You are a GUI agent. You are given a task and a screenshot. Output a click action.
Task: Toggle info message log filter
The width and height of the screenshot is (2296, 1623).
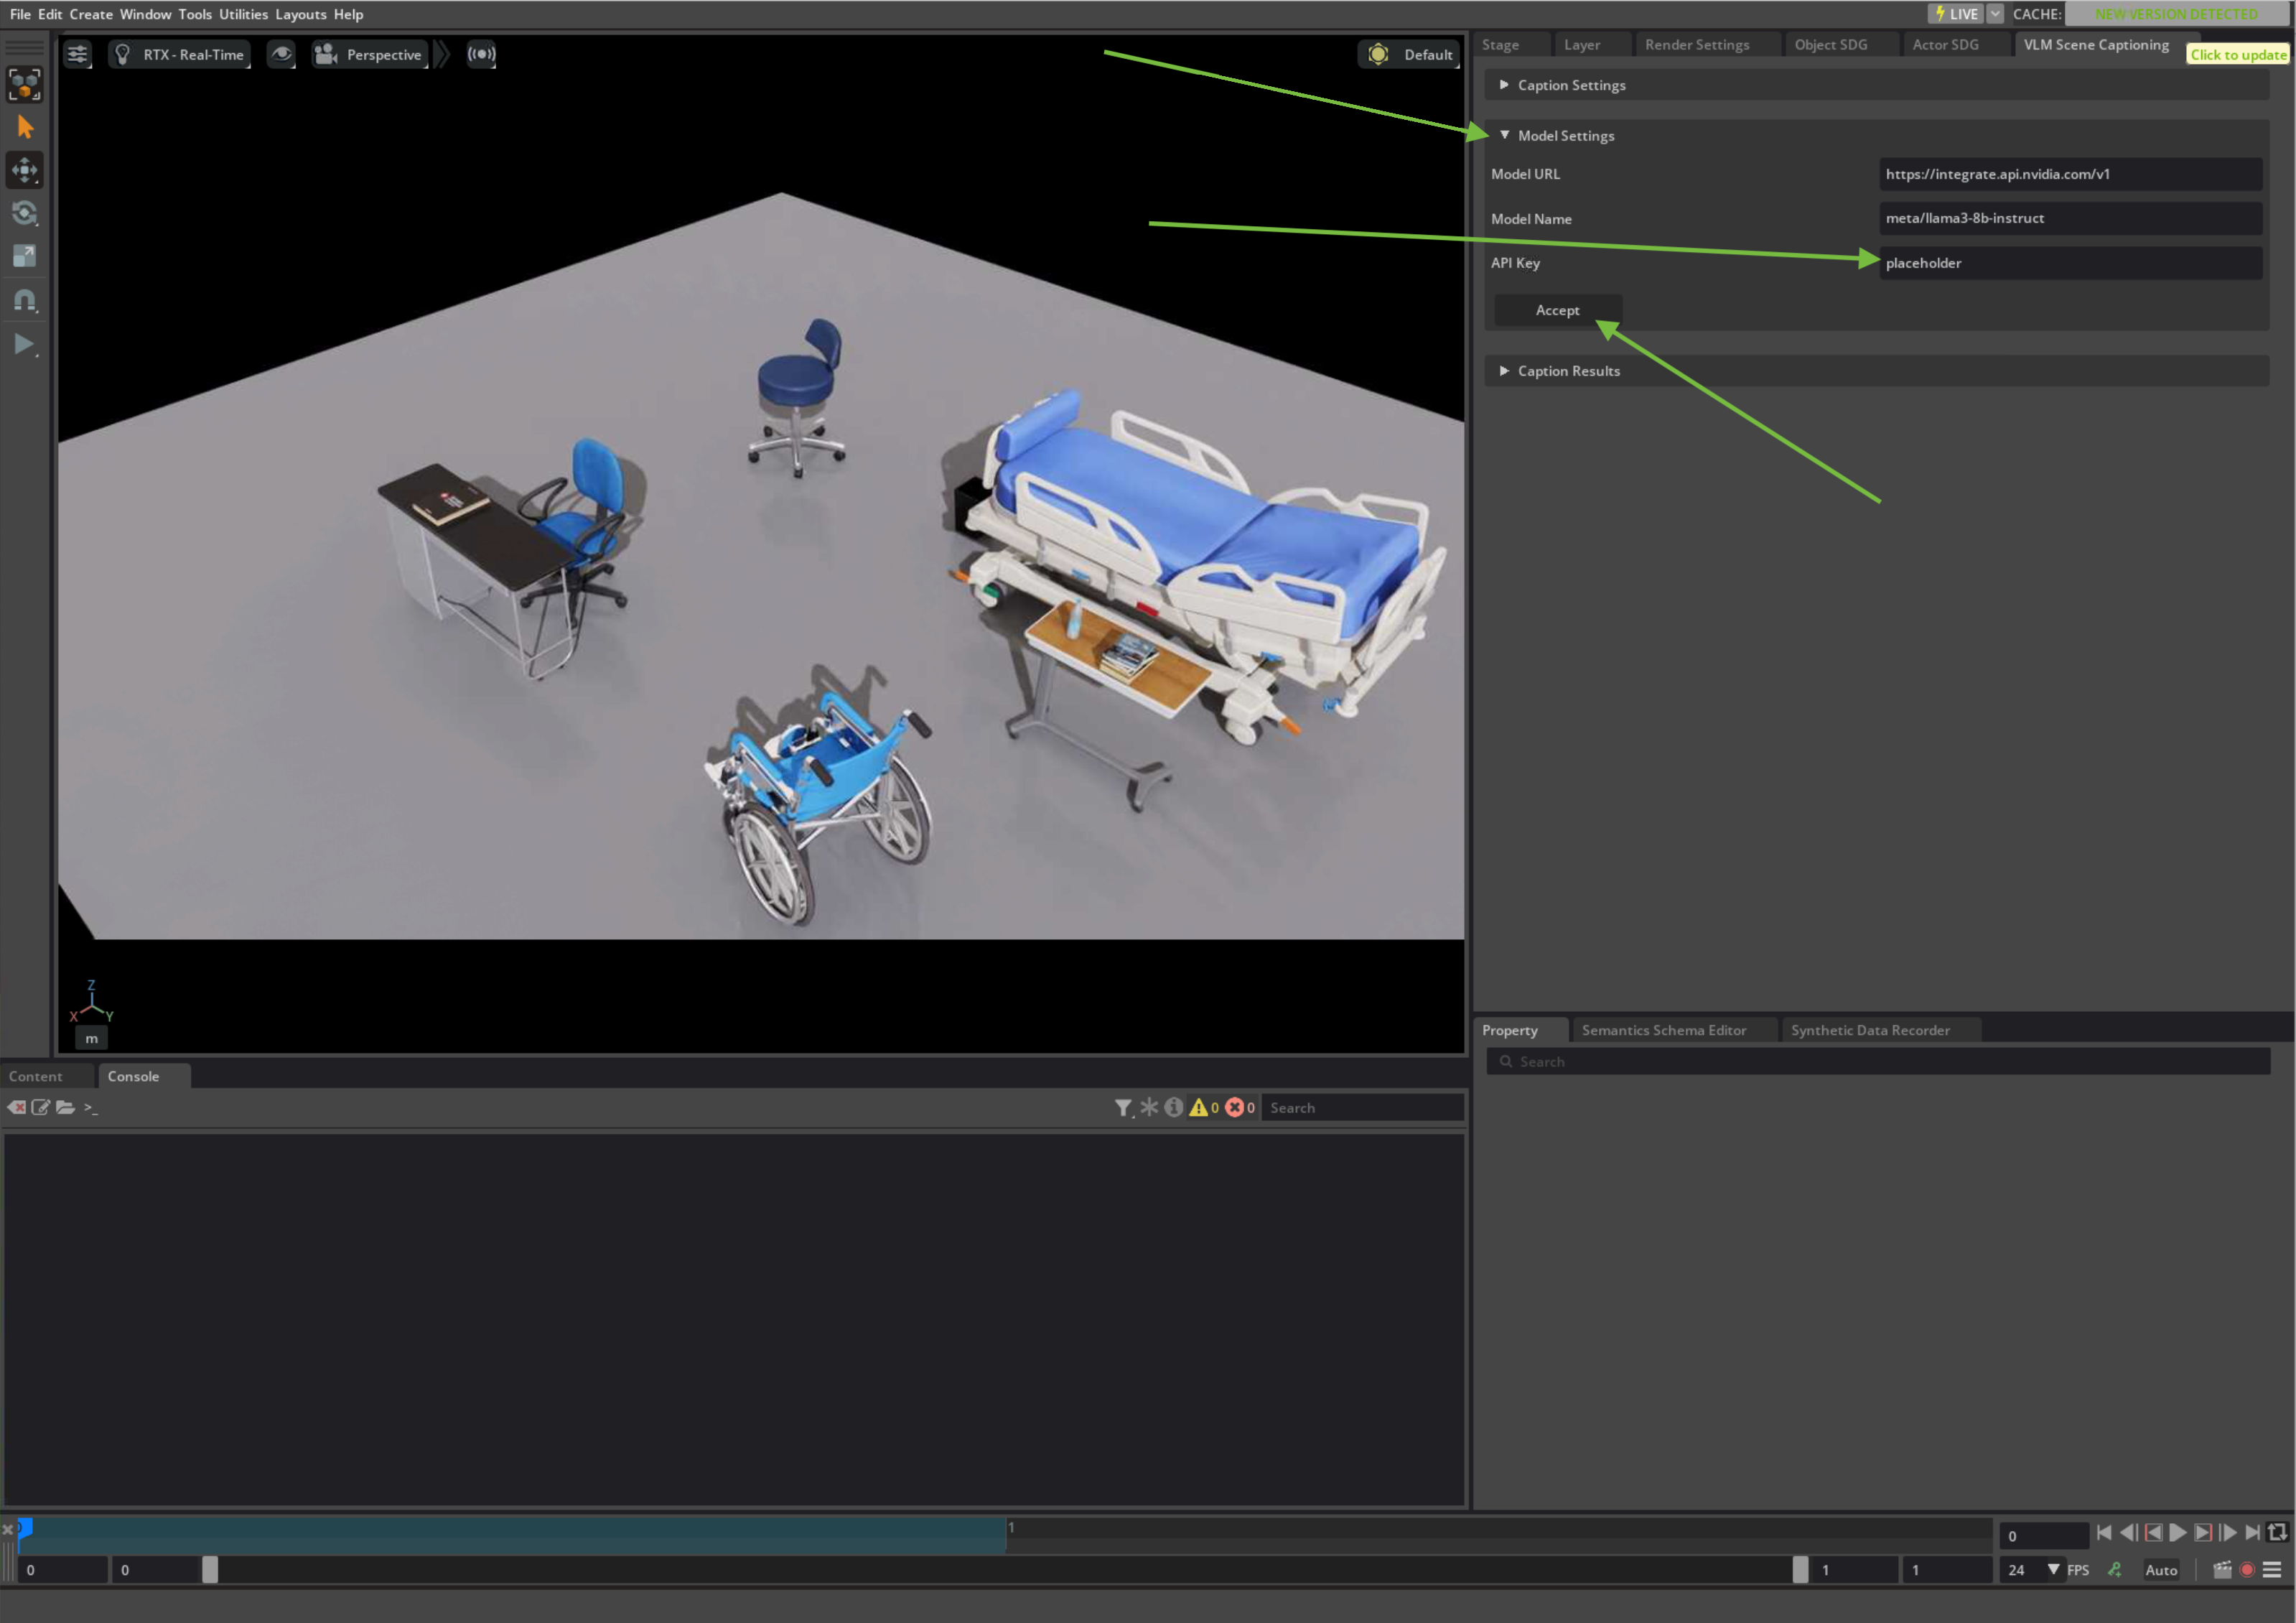(x=1174, y=1107)
